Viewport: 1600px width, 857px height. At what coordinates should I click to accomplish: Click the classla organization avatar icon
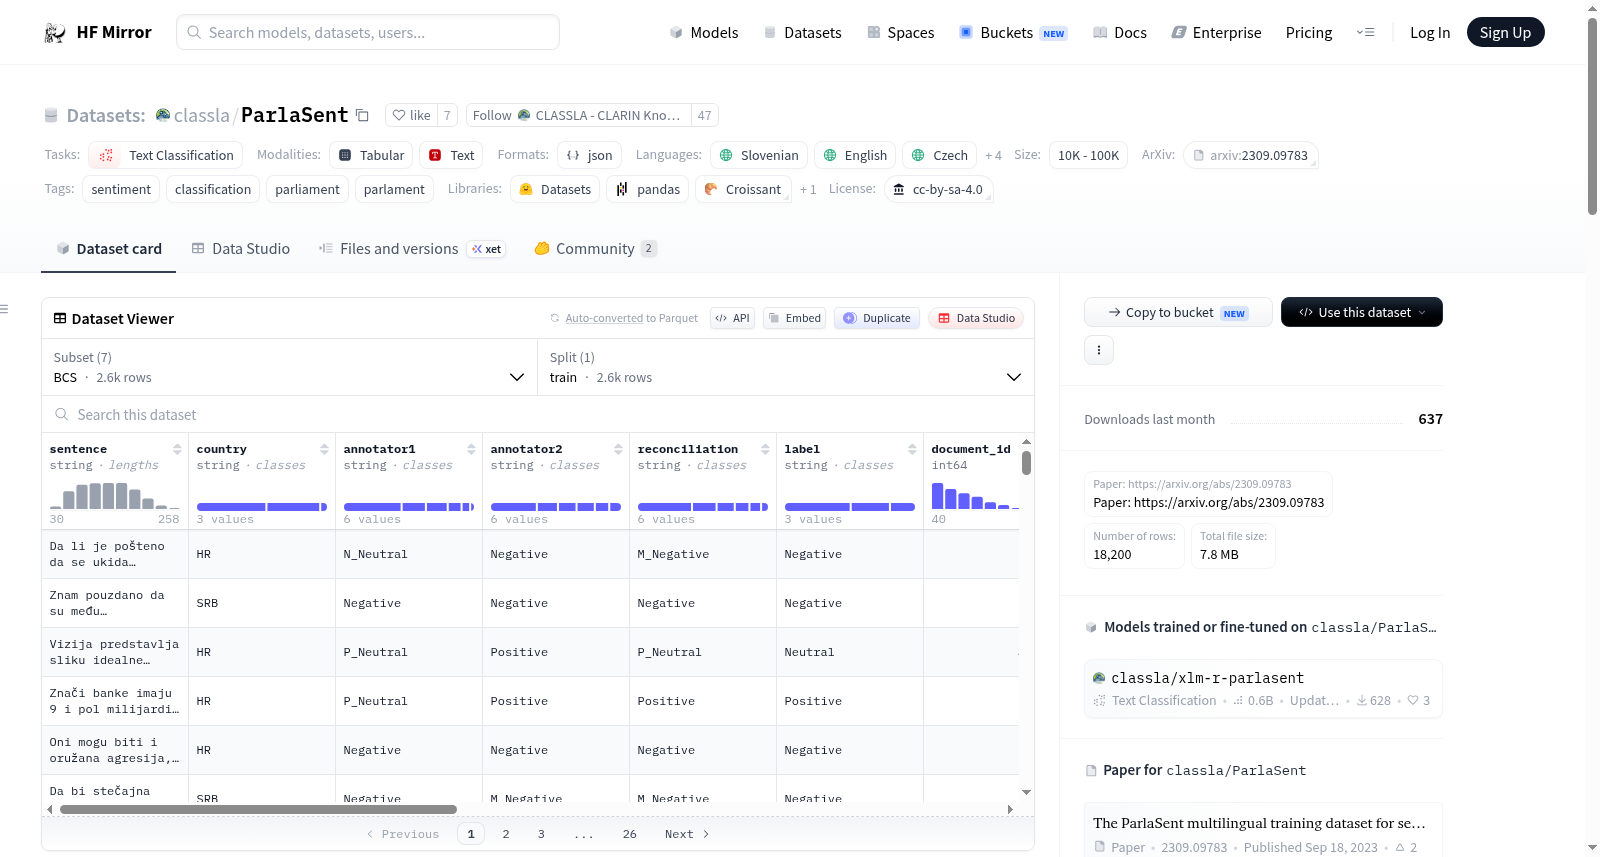pyautogui.click(x=163, y=115)
